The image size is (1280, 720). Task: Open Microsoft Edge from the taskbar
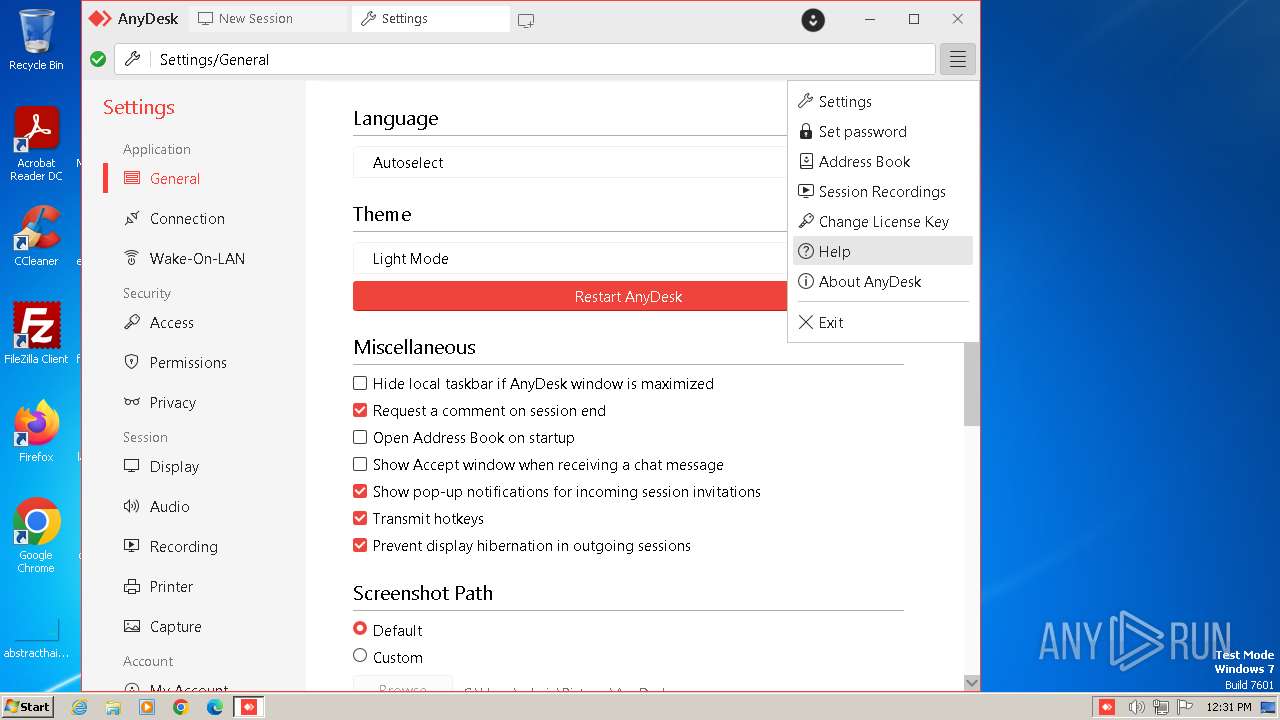click(x=214, y=707)
